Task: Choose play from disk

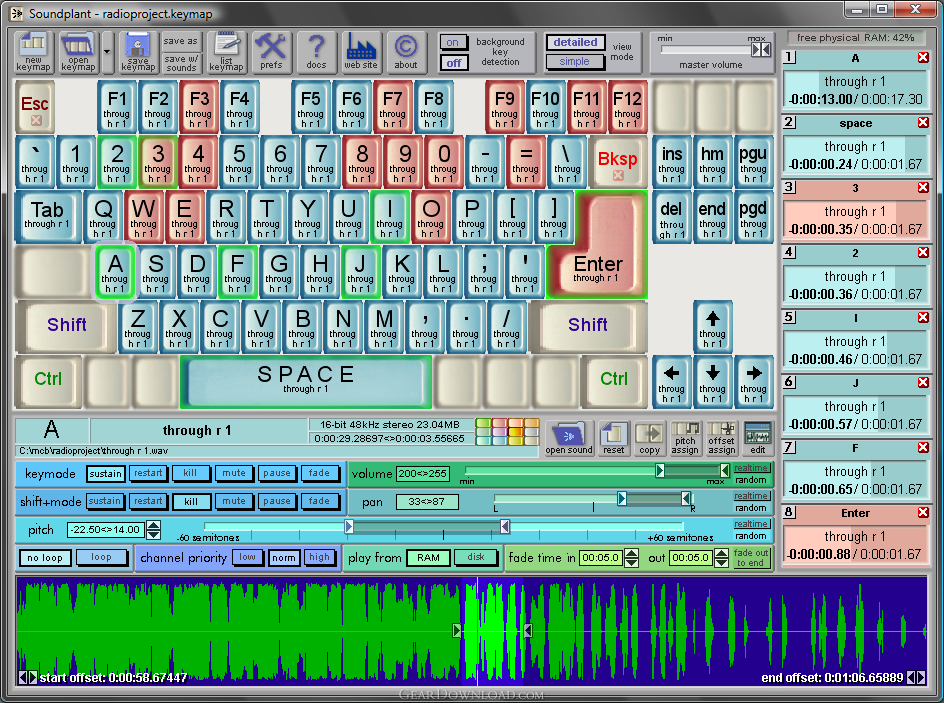Action: 476,557
